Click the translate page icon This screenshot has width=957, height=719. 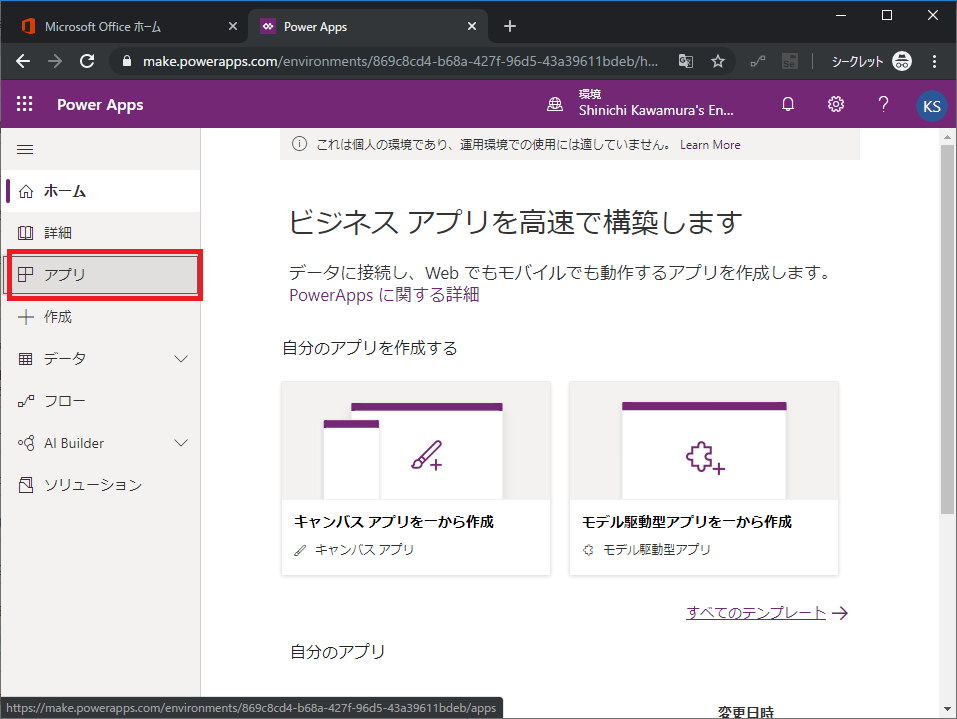pyautogui.click(x=685, y=61)
